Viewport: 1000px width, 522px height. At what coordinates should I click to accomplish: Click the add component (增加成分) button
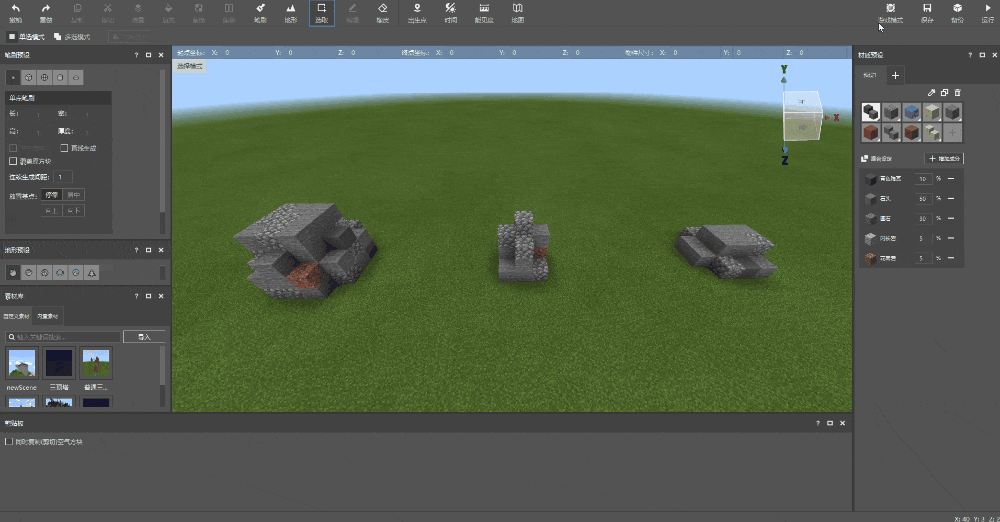[x=944, y=159]
